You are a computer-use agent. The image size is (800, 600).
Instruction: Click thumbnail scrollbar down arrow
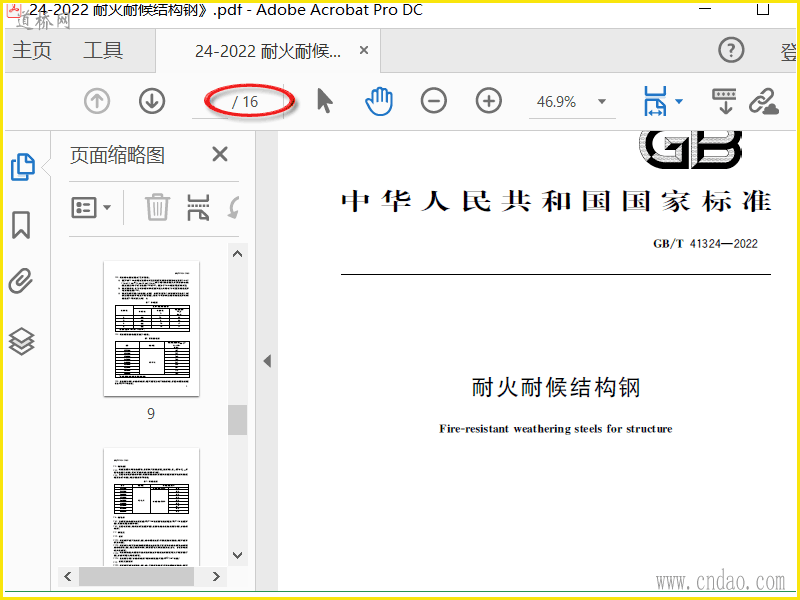237,555
